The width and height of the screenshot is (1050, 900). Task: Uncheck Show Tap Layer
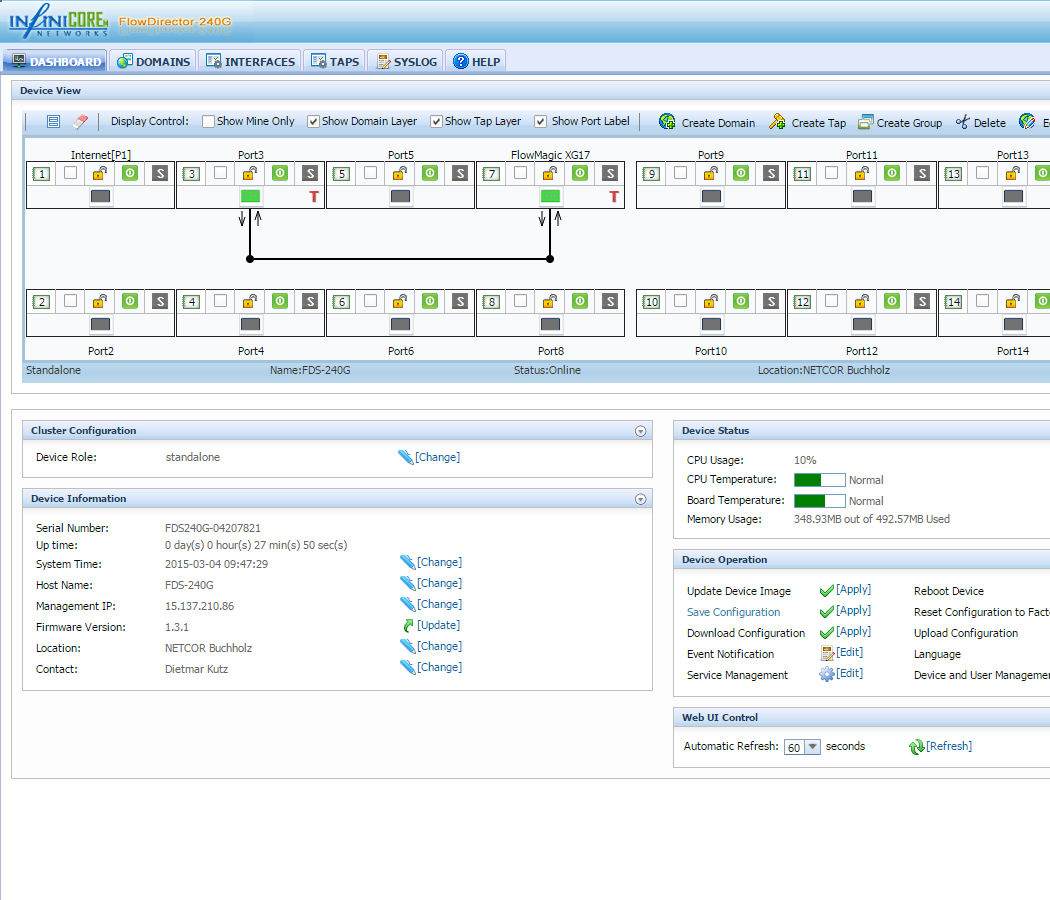(x=437, y=121)
